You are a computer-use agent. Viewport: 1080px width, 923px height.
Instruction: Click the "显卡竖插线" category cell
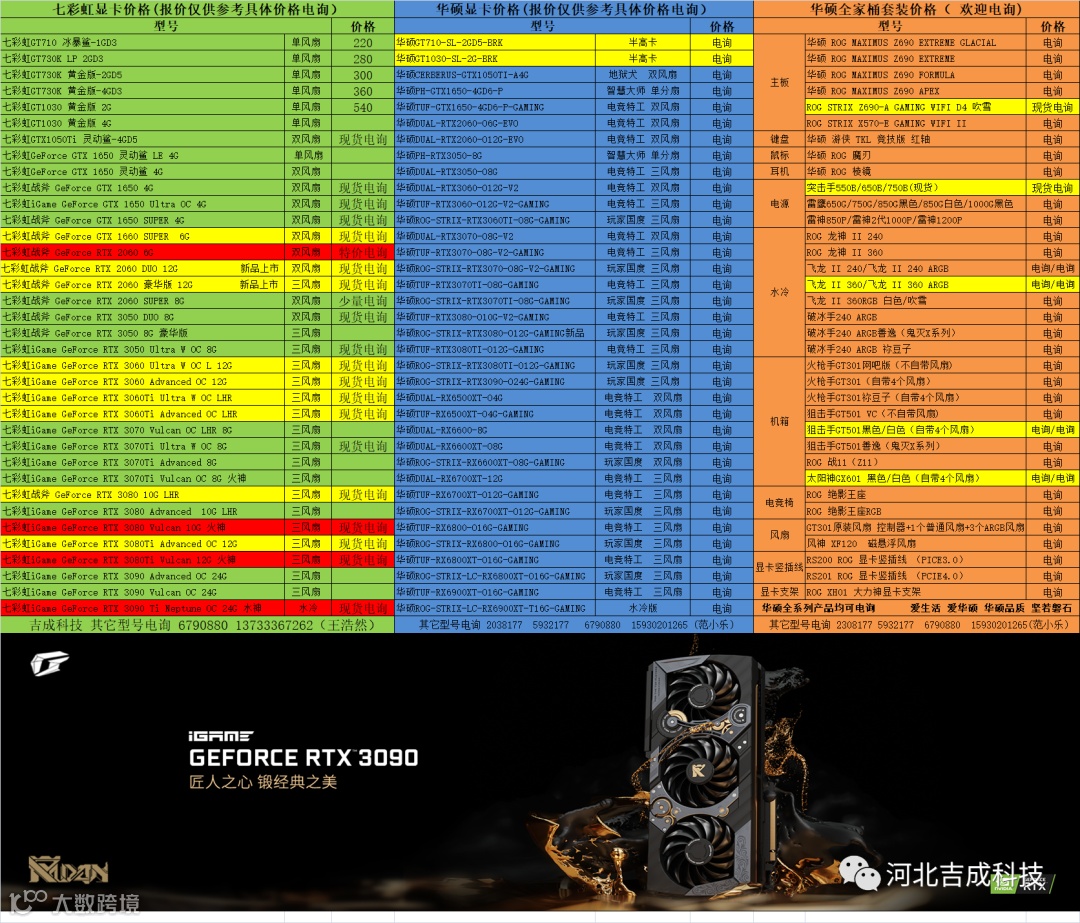coord(780,568)
